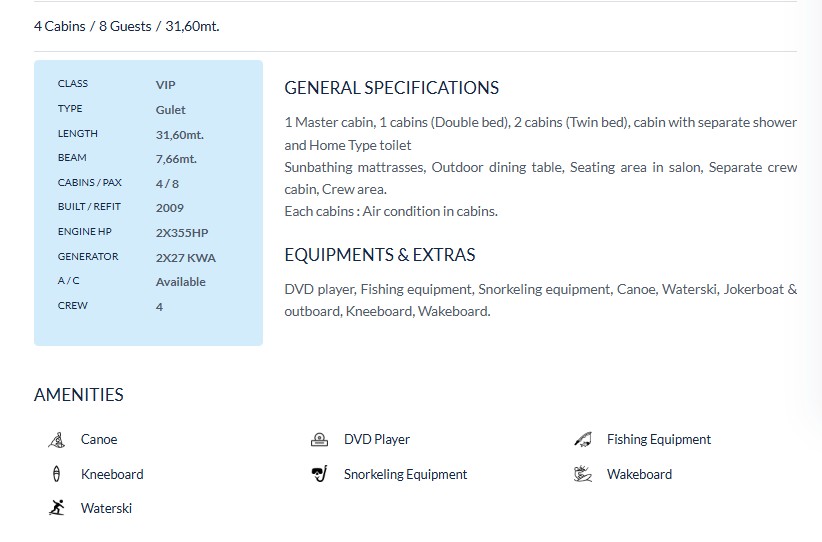
Task: Click the DVD Player amenity icon
Action: 320,440
